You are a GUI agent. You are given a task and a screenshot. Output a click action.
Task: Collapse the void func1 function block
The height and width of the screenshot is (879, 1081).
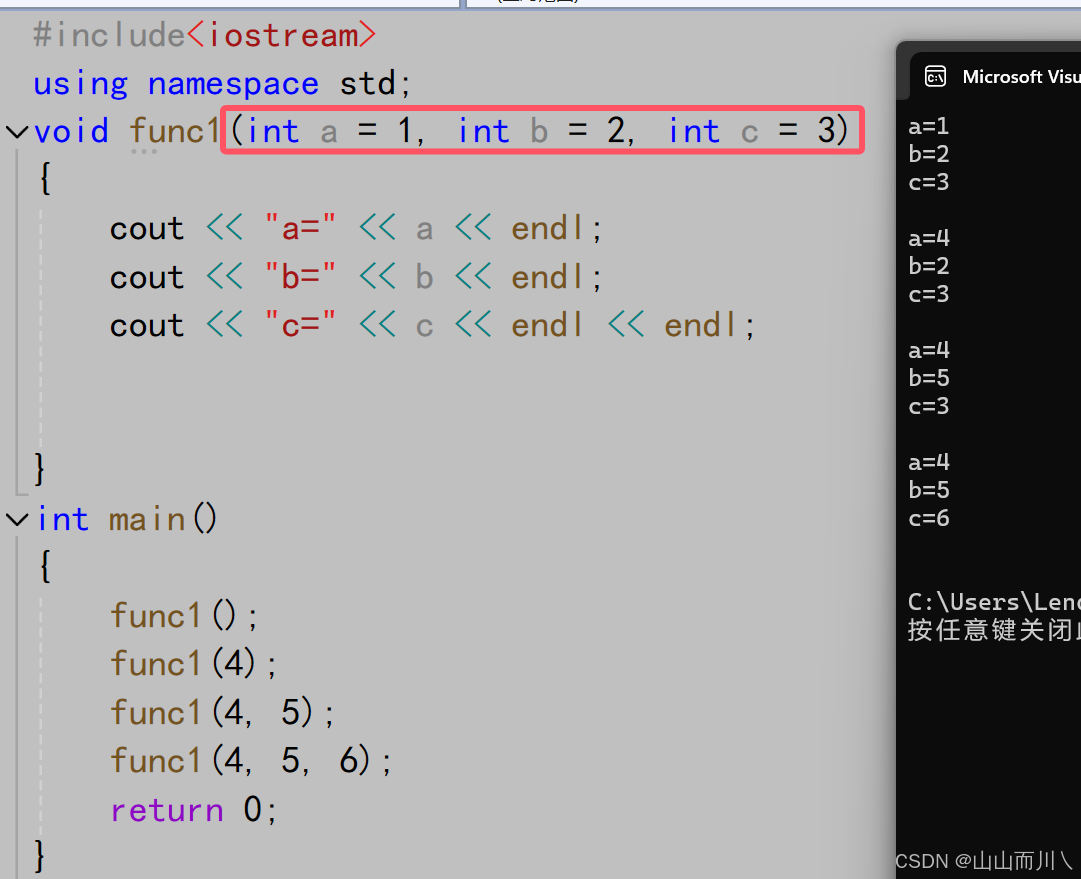pos(17,131)
